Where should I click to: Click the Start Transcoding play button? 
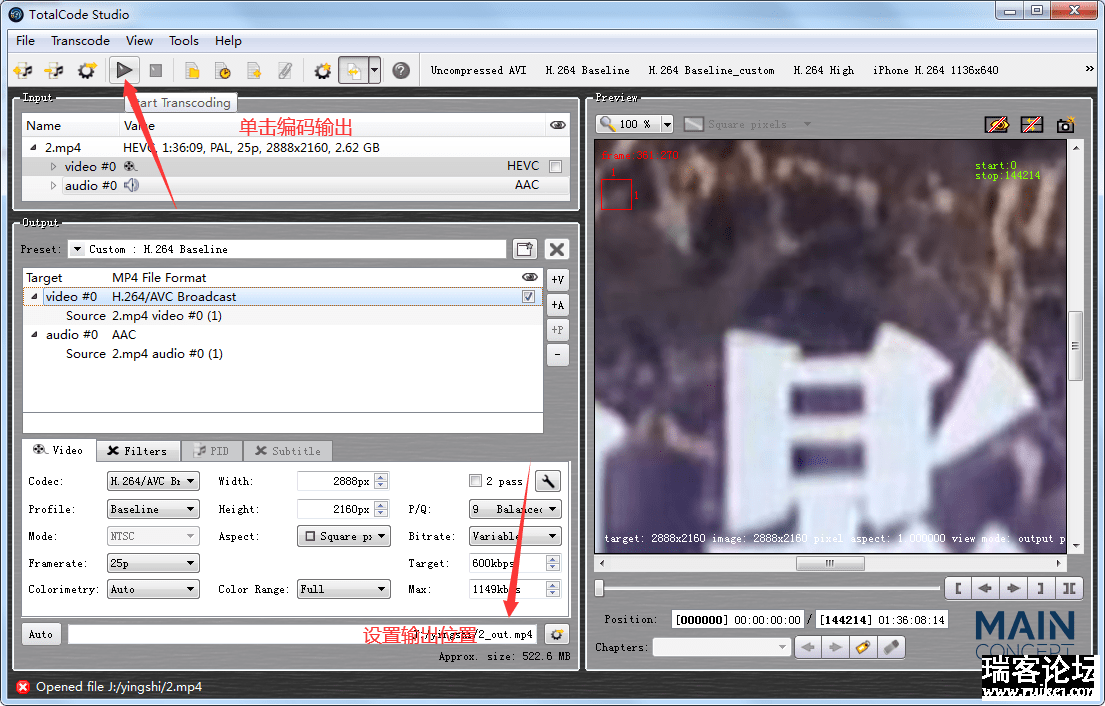pos(124,70)
